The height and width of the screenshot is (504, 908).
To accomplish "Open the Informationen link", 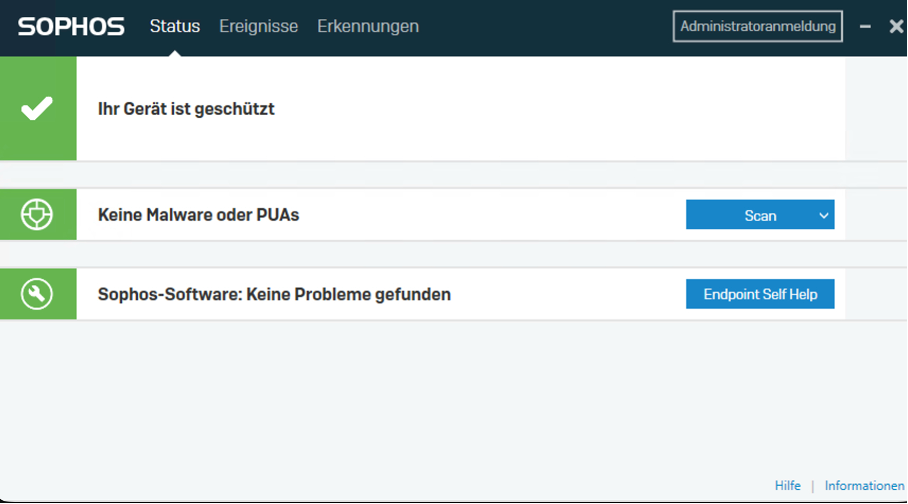I will point(864,485).
